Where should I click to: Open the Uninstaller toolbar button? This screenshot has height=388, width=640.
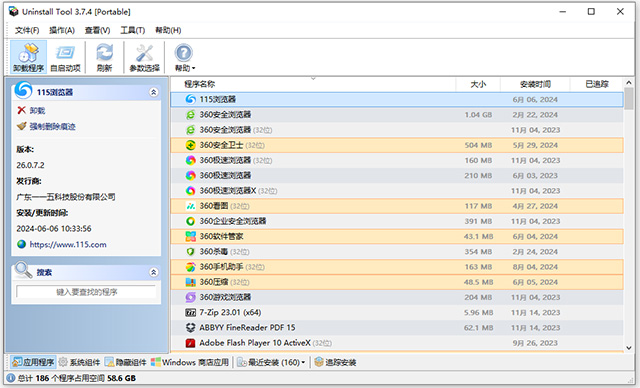coord(28,57)
